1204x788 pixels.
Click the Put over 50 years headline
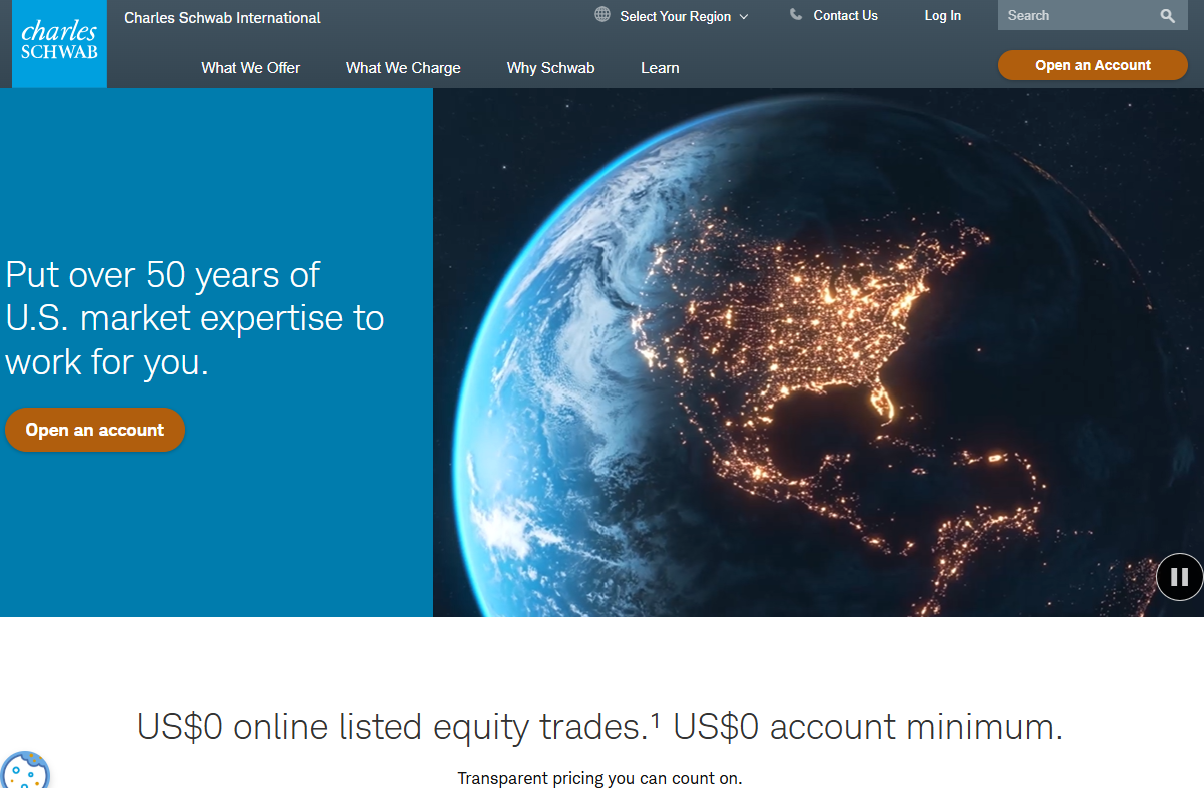pyautogui.click(x=195, y=318)
